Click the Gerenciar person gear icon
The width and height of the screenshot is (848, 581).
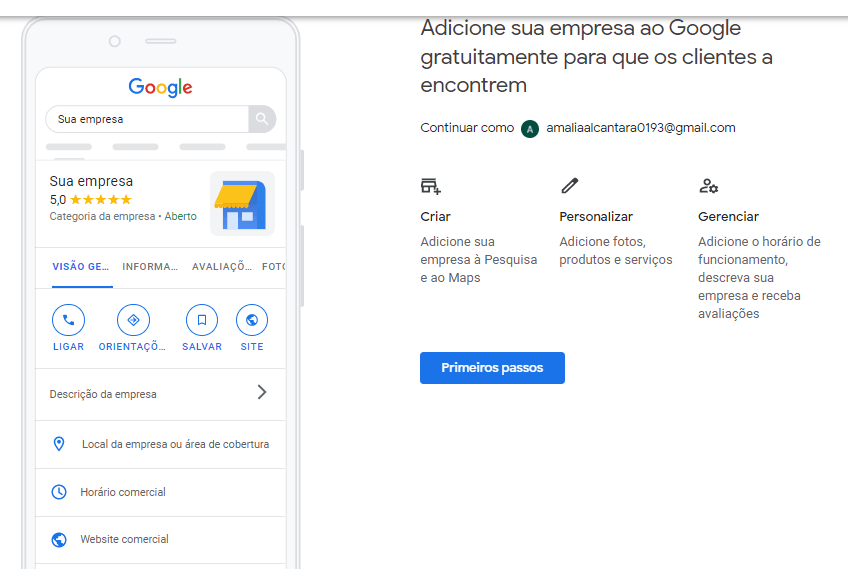[x=708, y=186]
